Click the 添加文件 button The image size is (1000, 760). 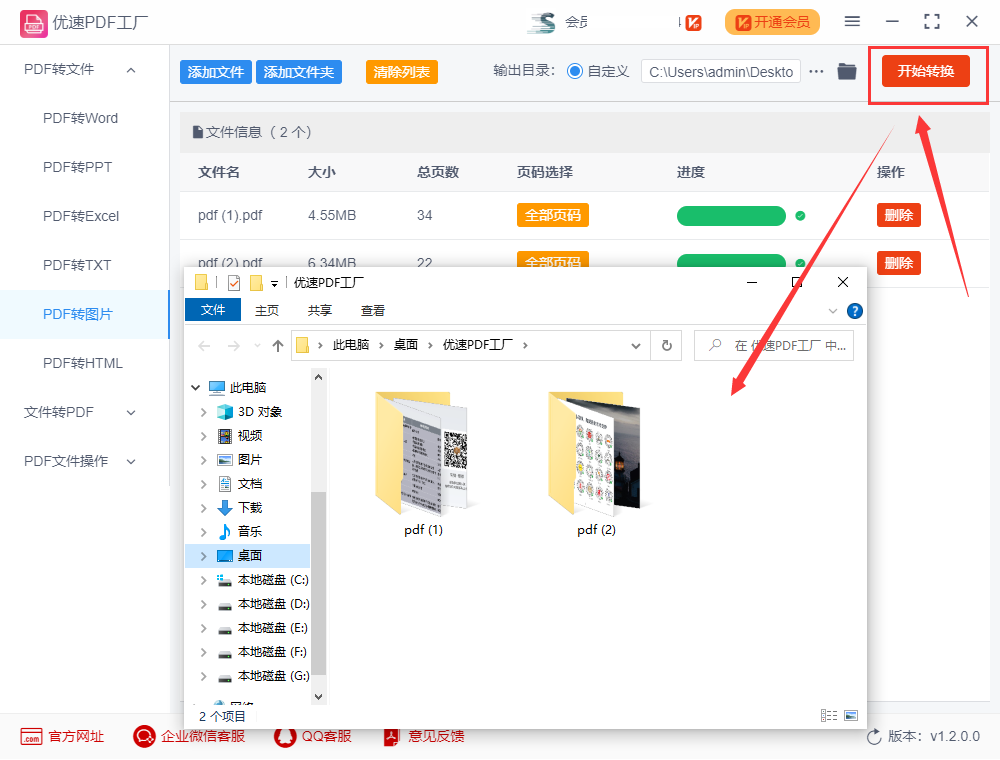click(216, 72)
